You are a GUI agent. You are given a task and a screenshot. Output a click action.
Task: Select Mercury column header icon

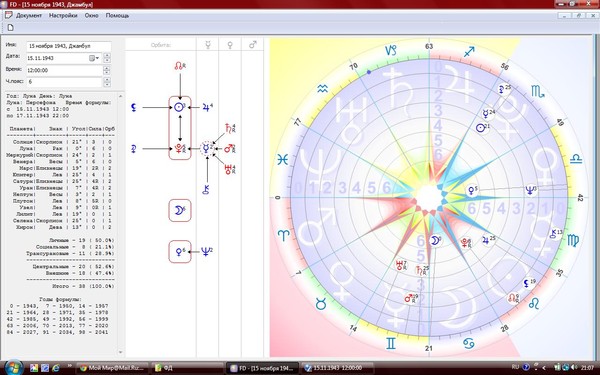(208, 45)
